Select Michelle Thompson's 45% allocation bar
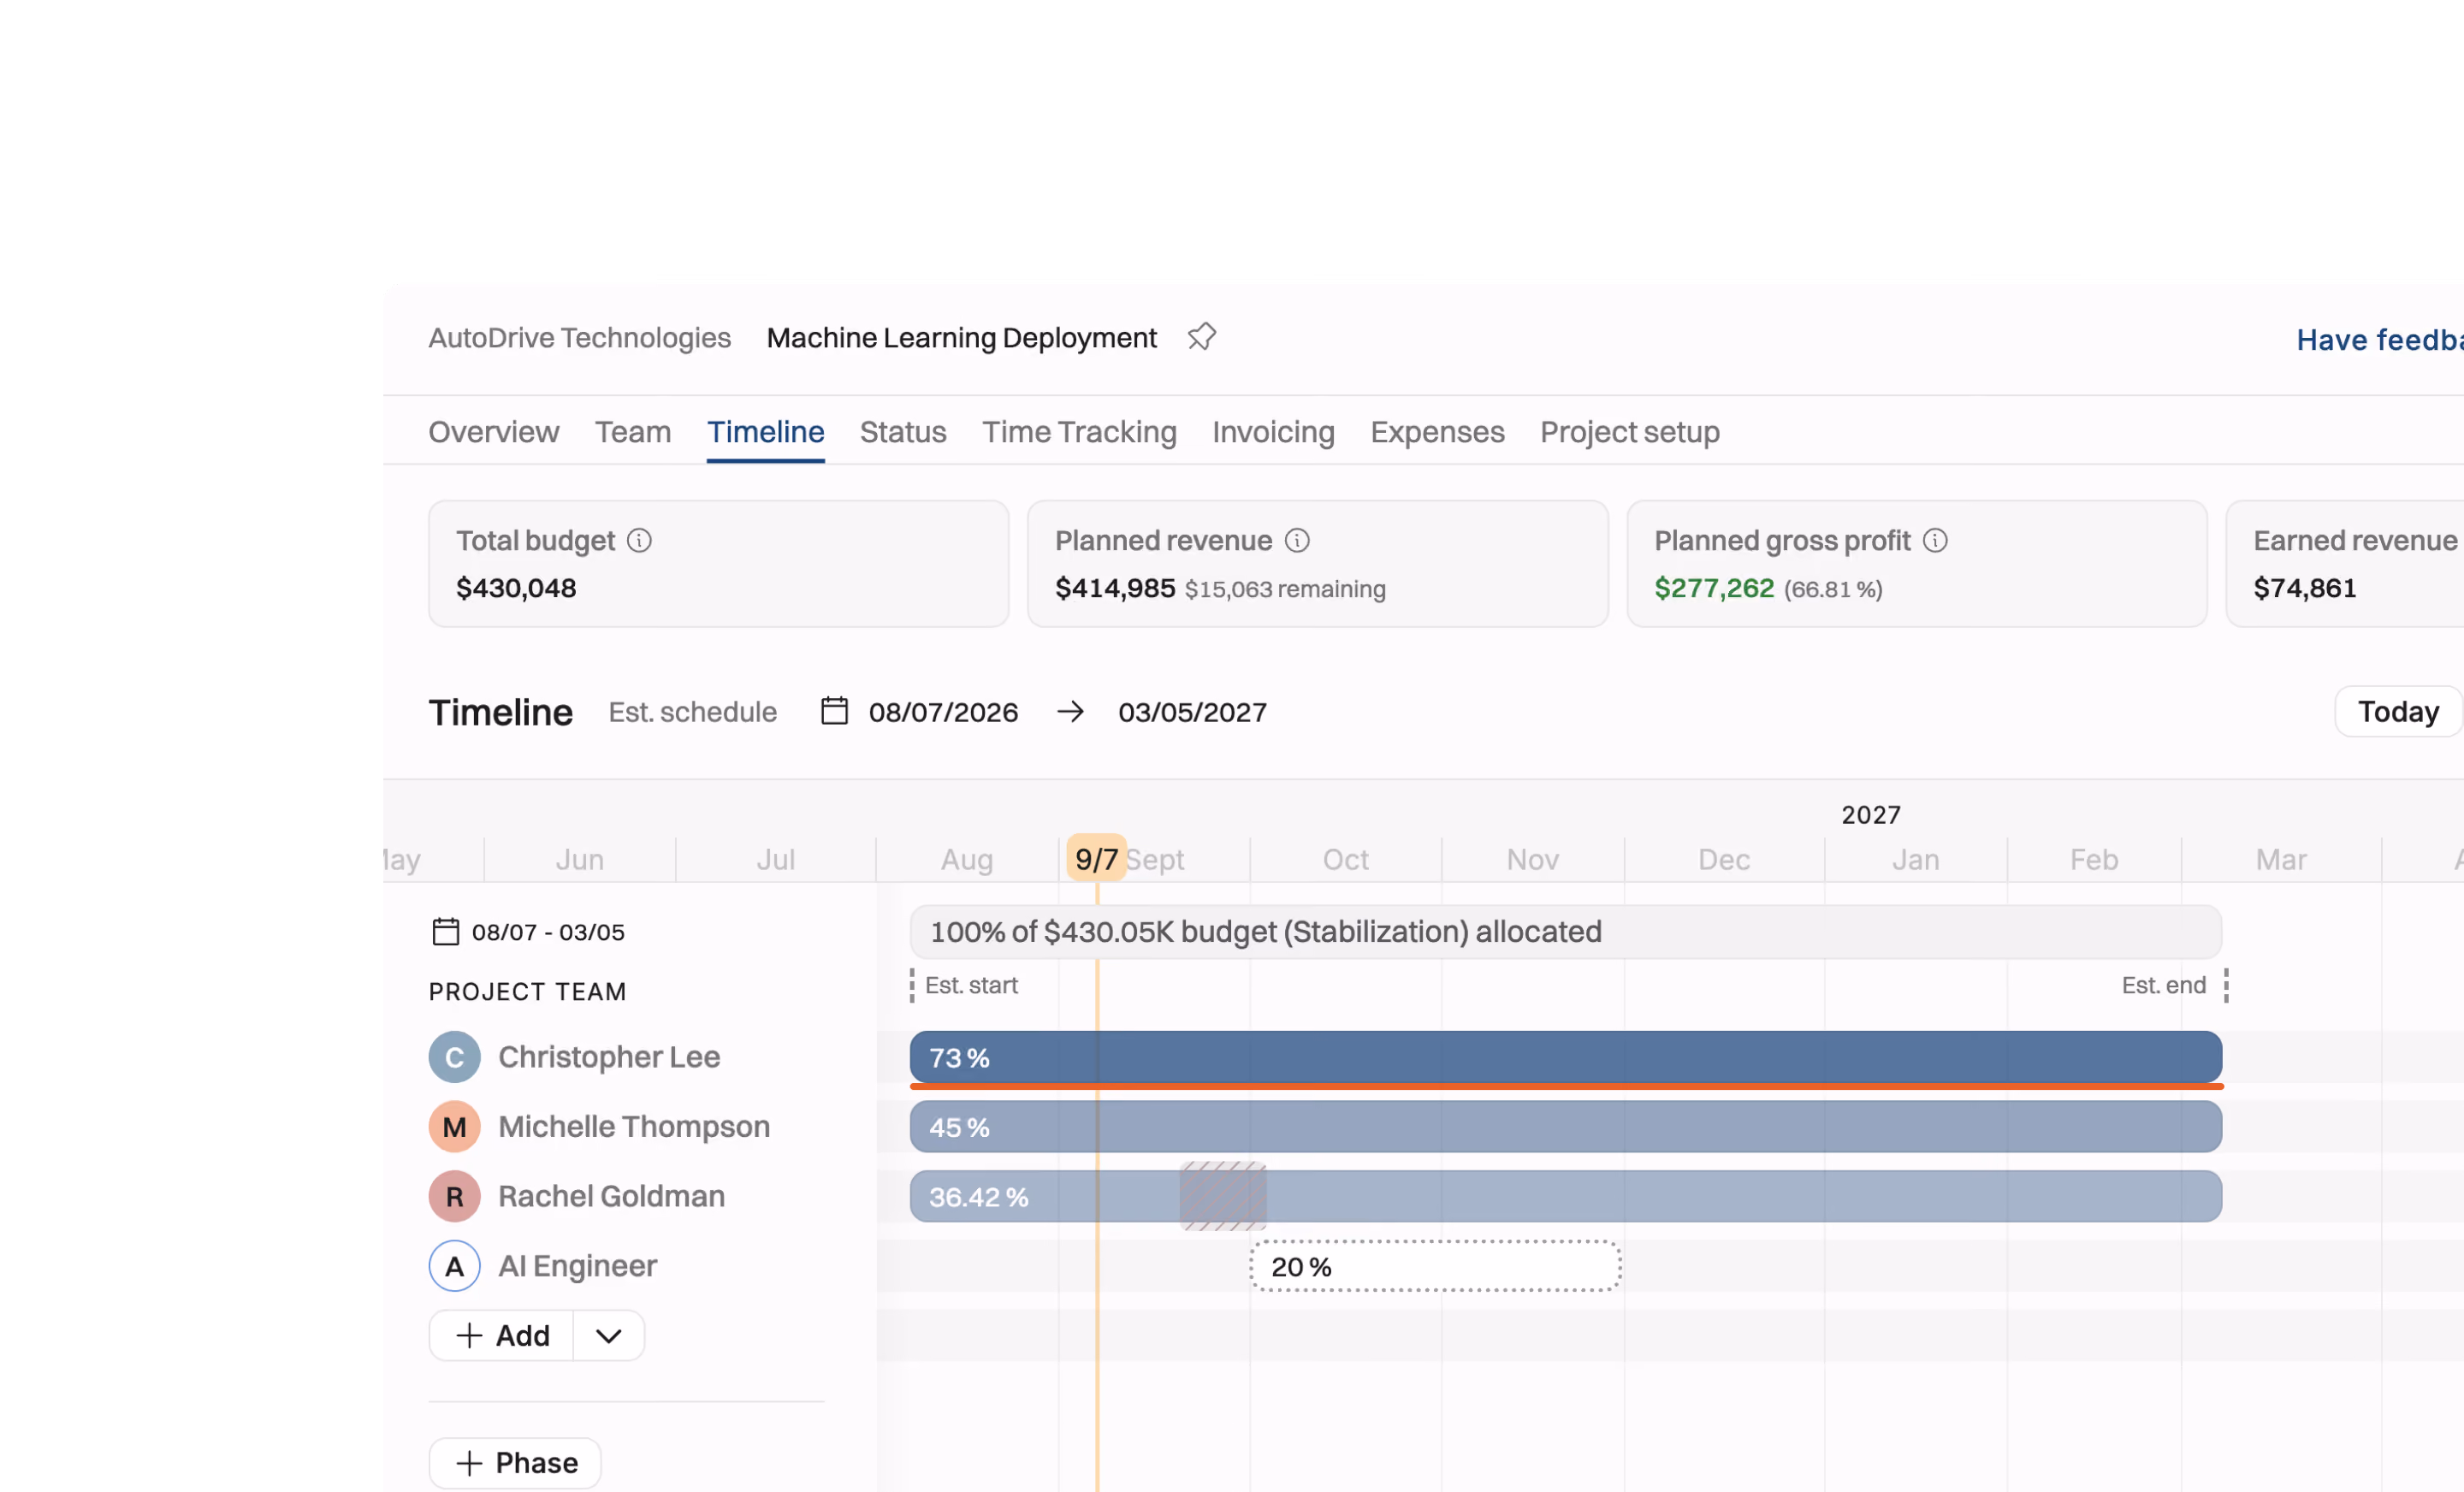Viewport: 2464px width, 1492px height. (1566, 1127)
